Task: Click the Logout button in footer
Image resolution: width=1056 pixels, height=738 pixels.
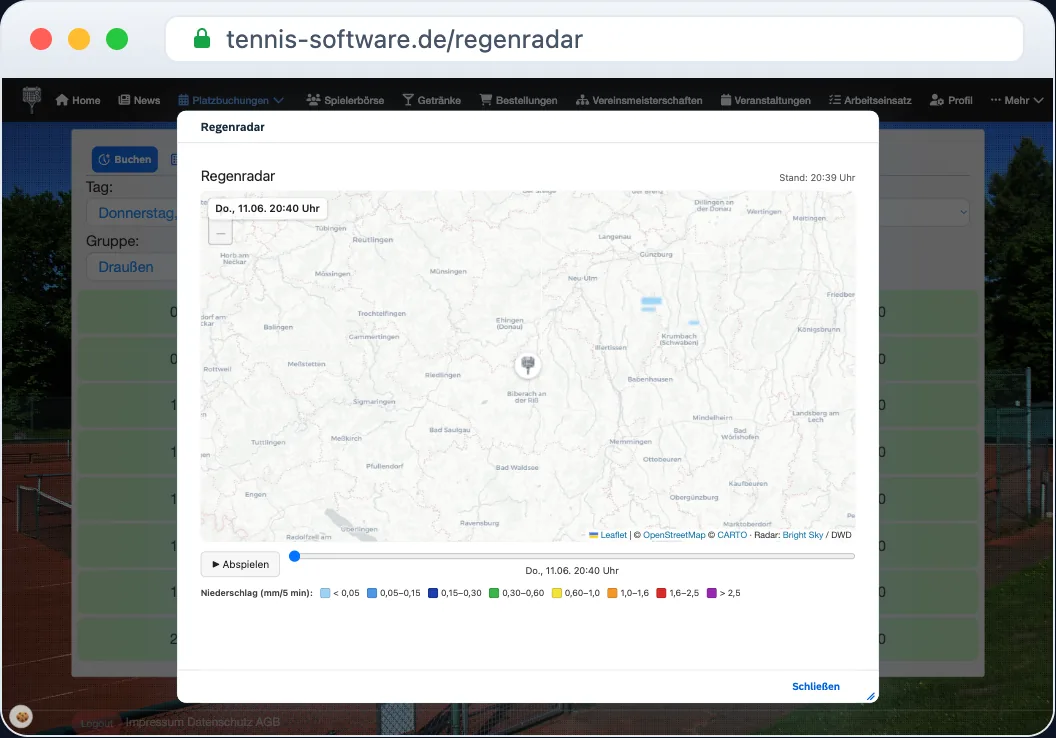Action: (x=97, y=723)
